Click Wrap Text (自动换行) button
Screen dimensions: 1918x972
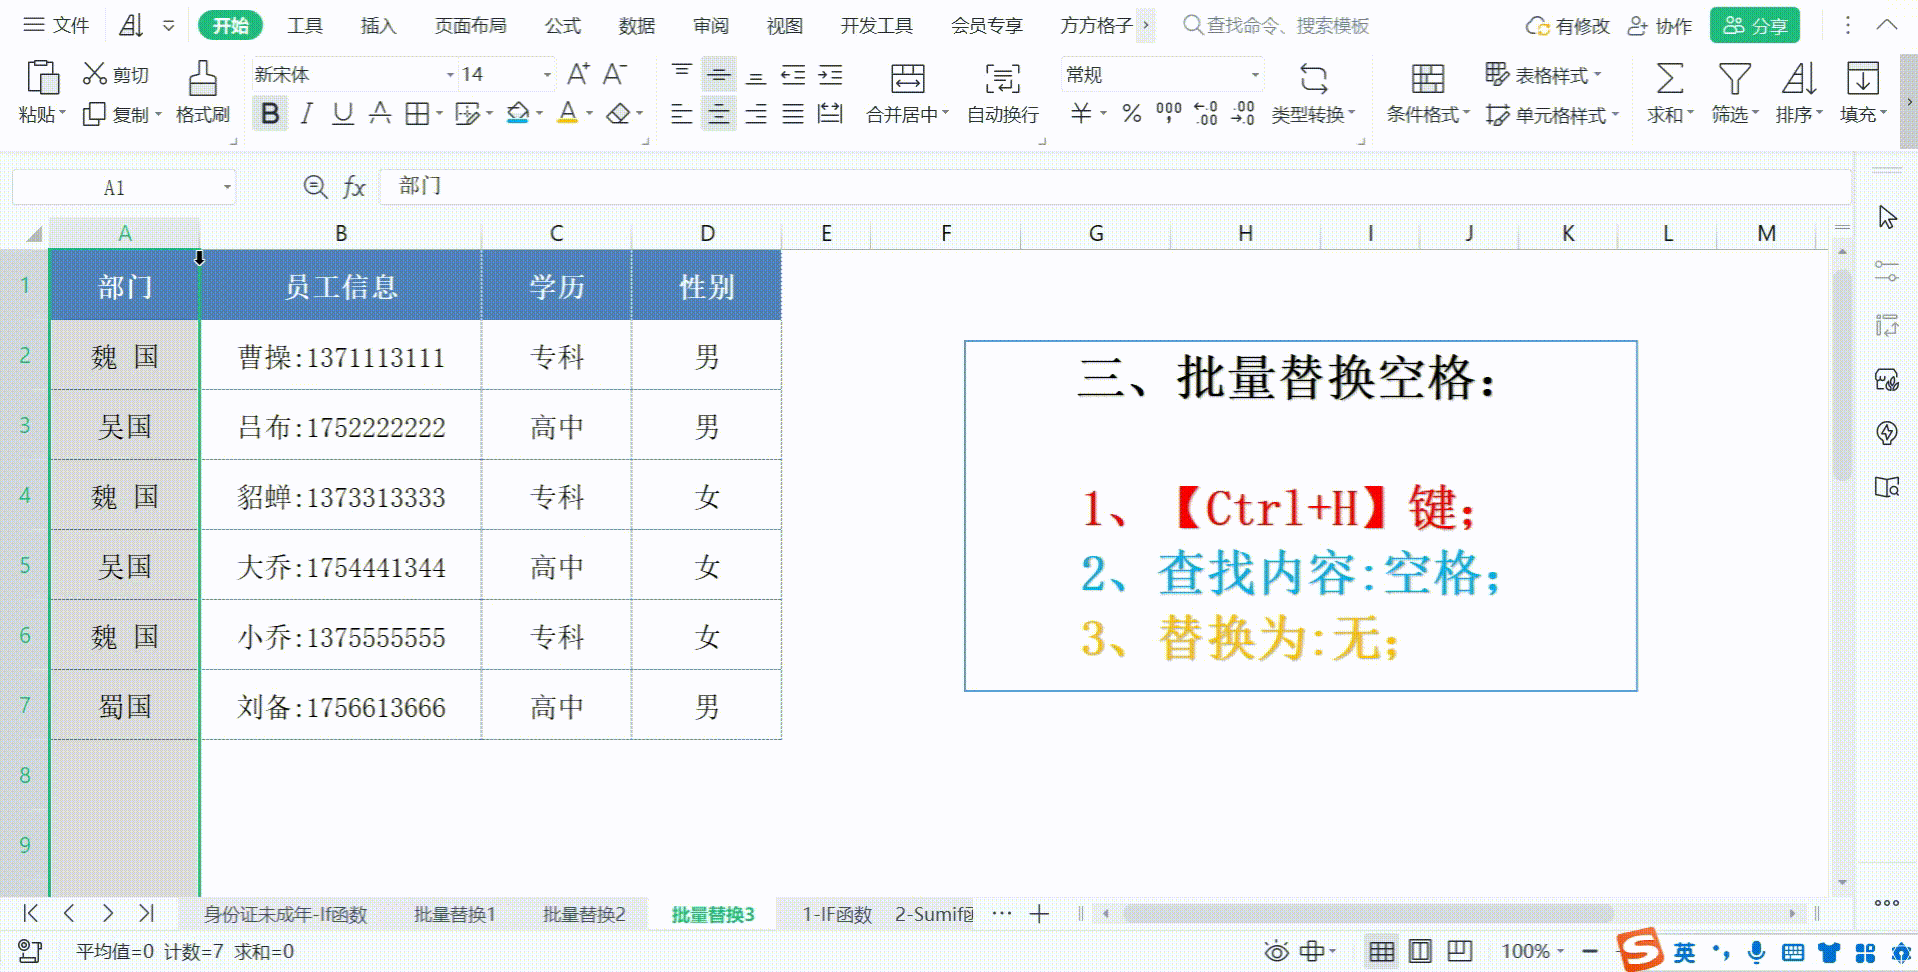[x=1002, y=95]
